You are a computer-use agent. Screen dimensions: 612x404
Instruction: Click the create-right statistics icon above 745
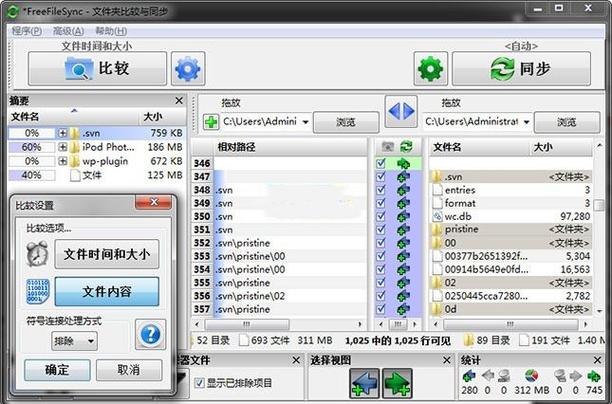594,376
